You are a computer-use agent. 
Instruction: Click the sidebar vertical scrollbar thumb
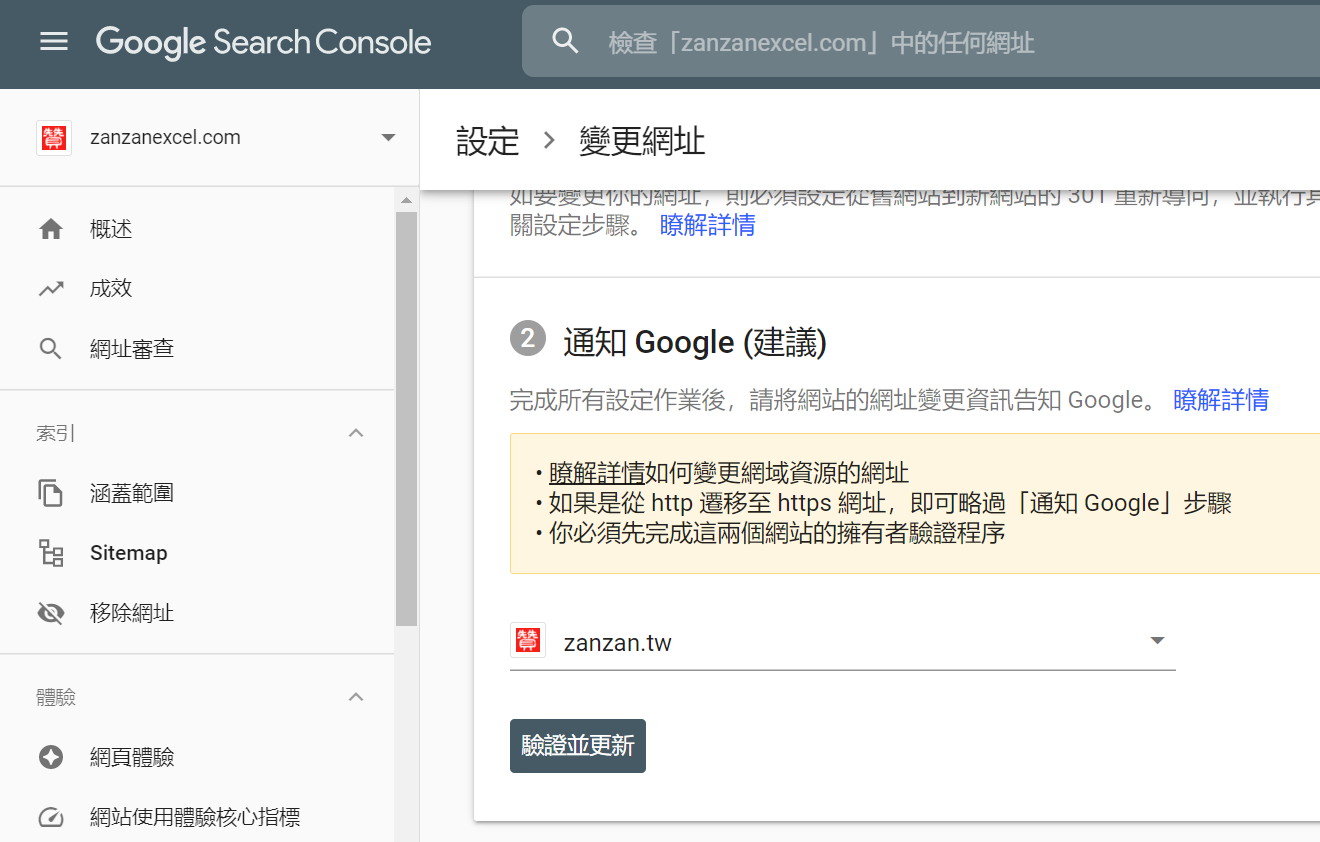406,418
